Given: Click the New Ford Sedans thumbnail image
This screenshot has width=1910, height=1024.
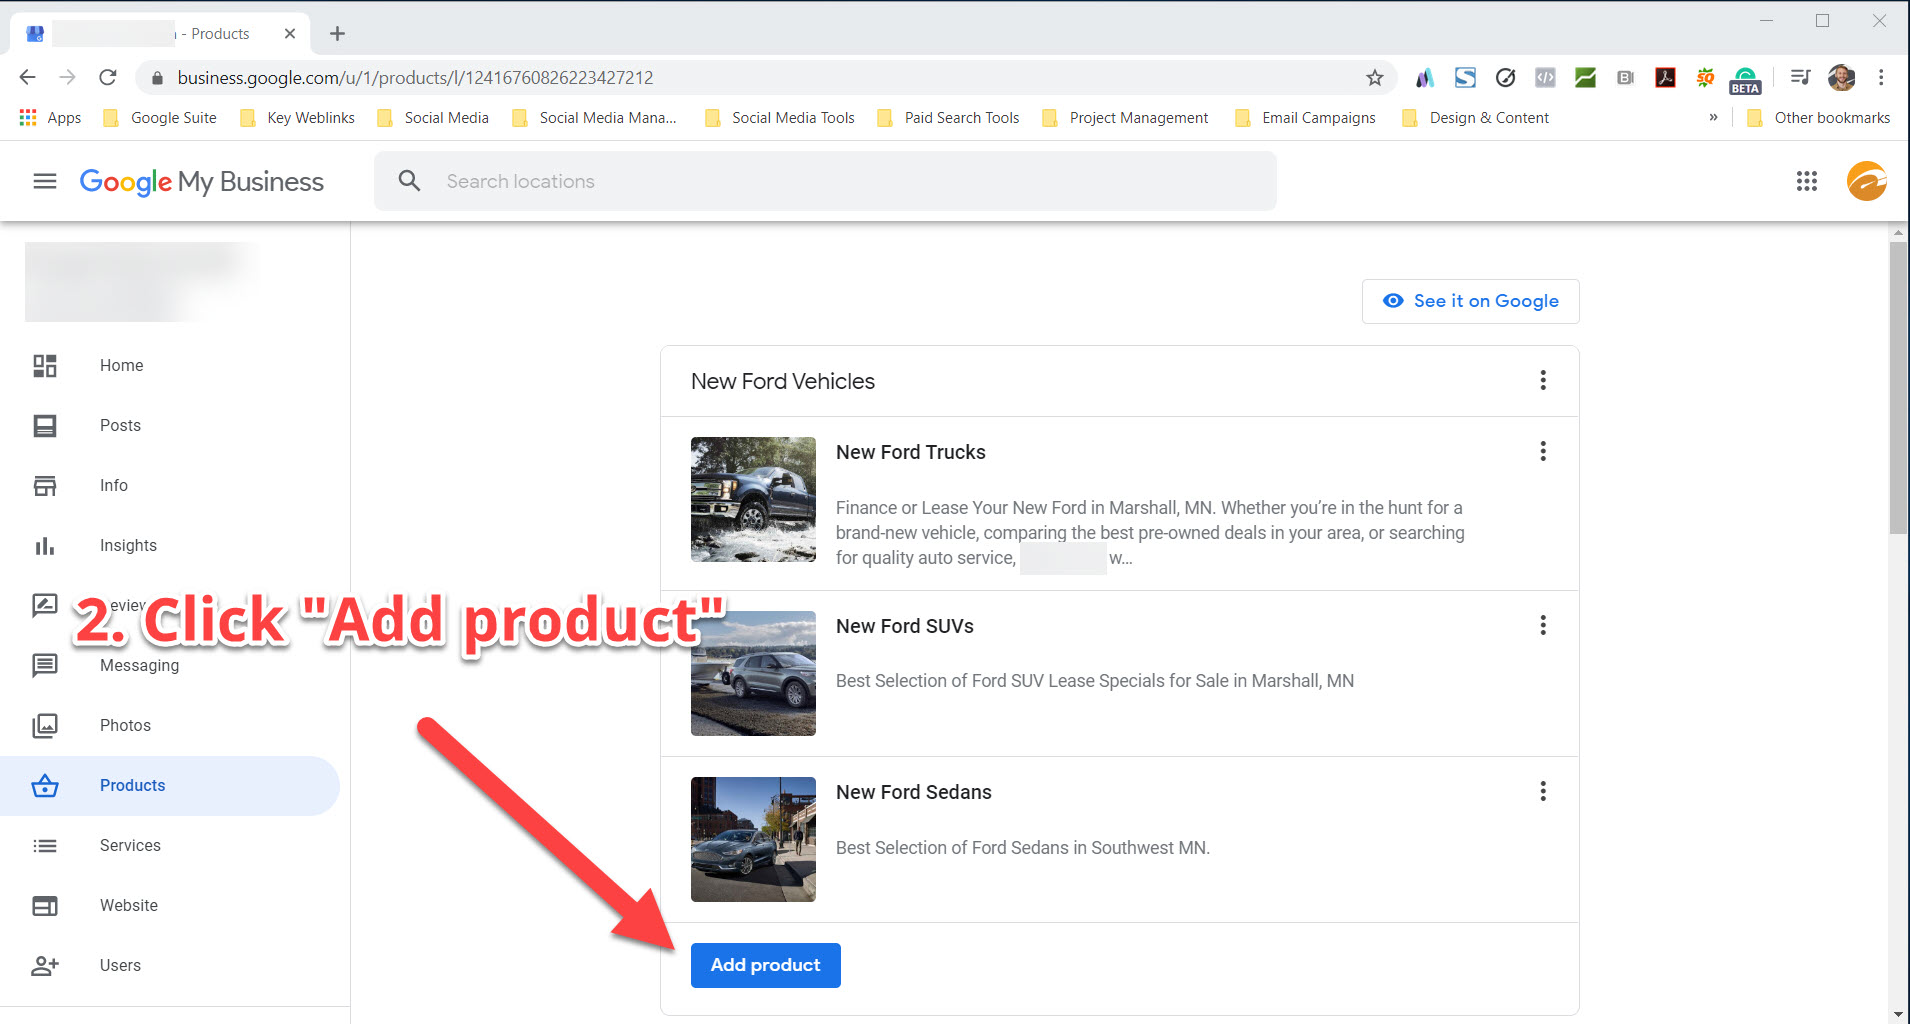Looking at the screenshot, I should pyautogui.click(x=753, y=839).
